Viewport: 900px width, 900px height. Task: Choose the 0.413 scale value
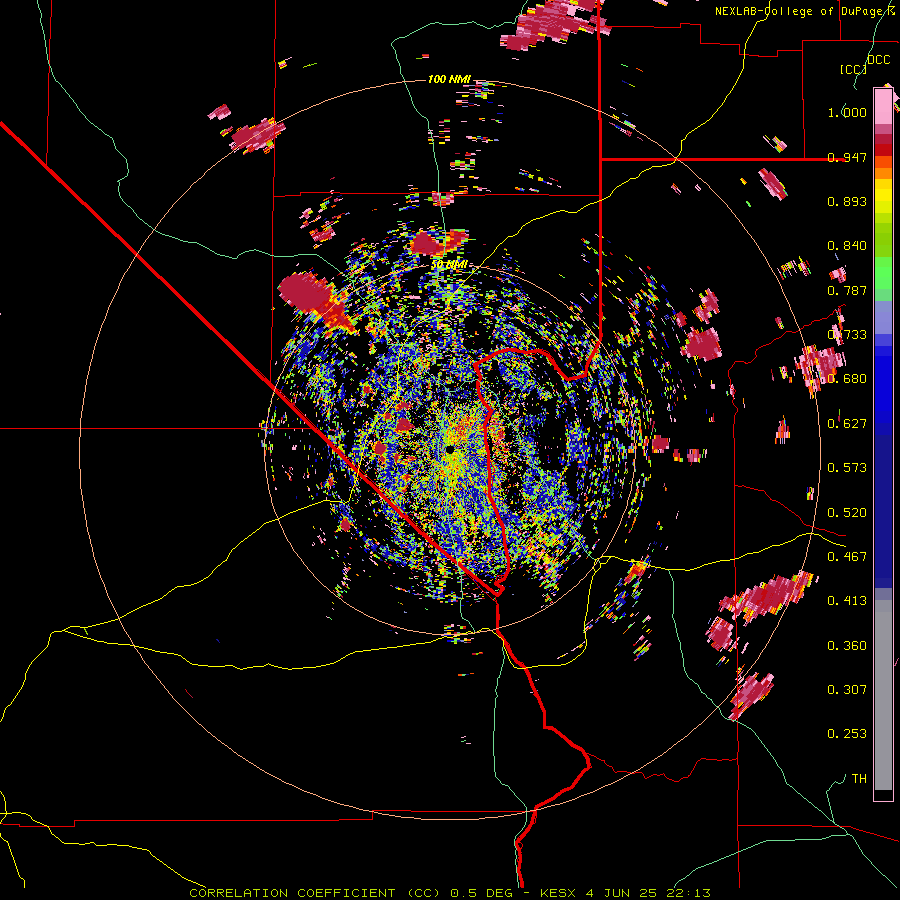click(x=847, y=601)
